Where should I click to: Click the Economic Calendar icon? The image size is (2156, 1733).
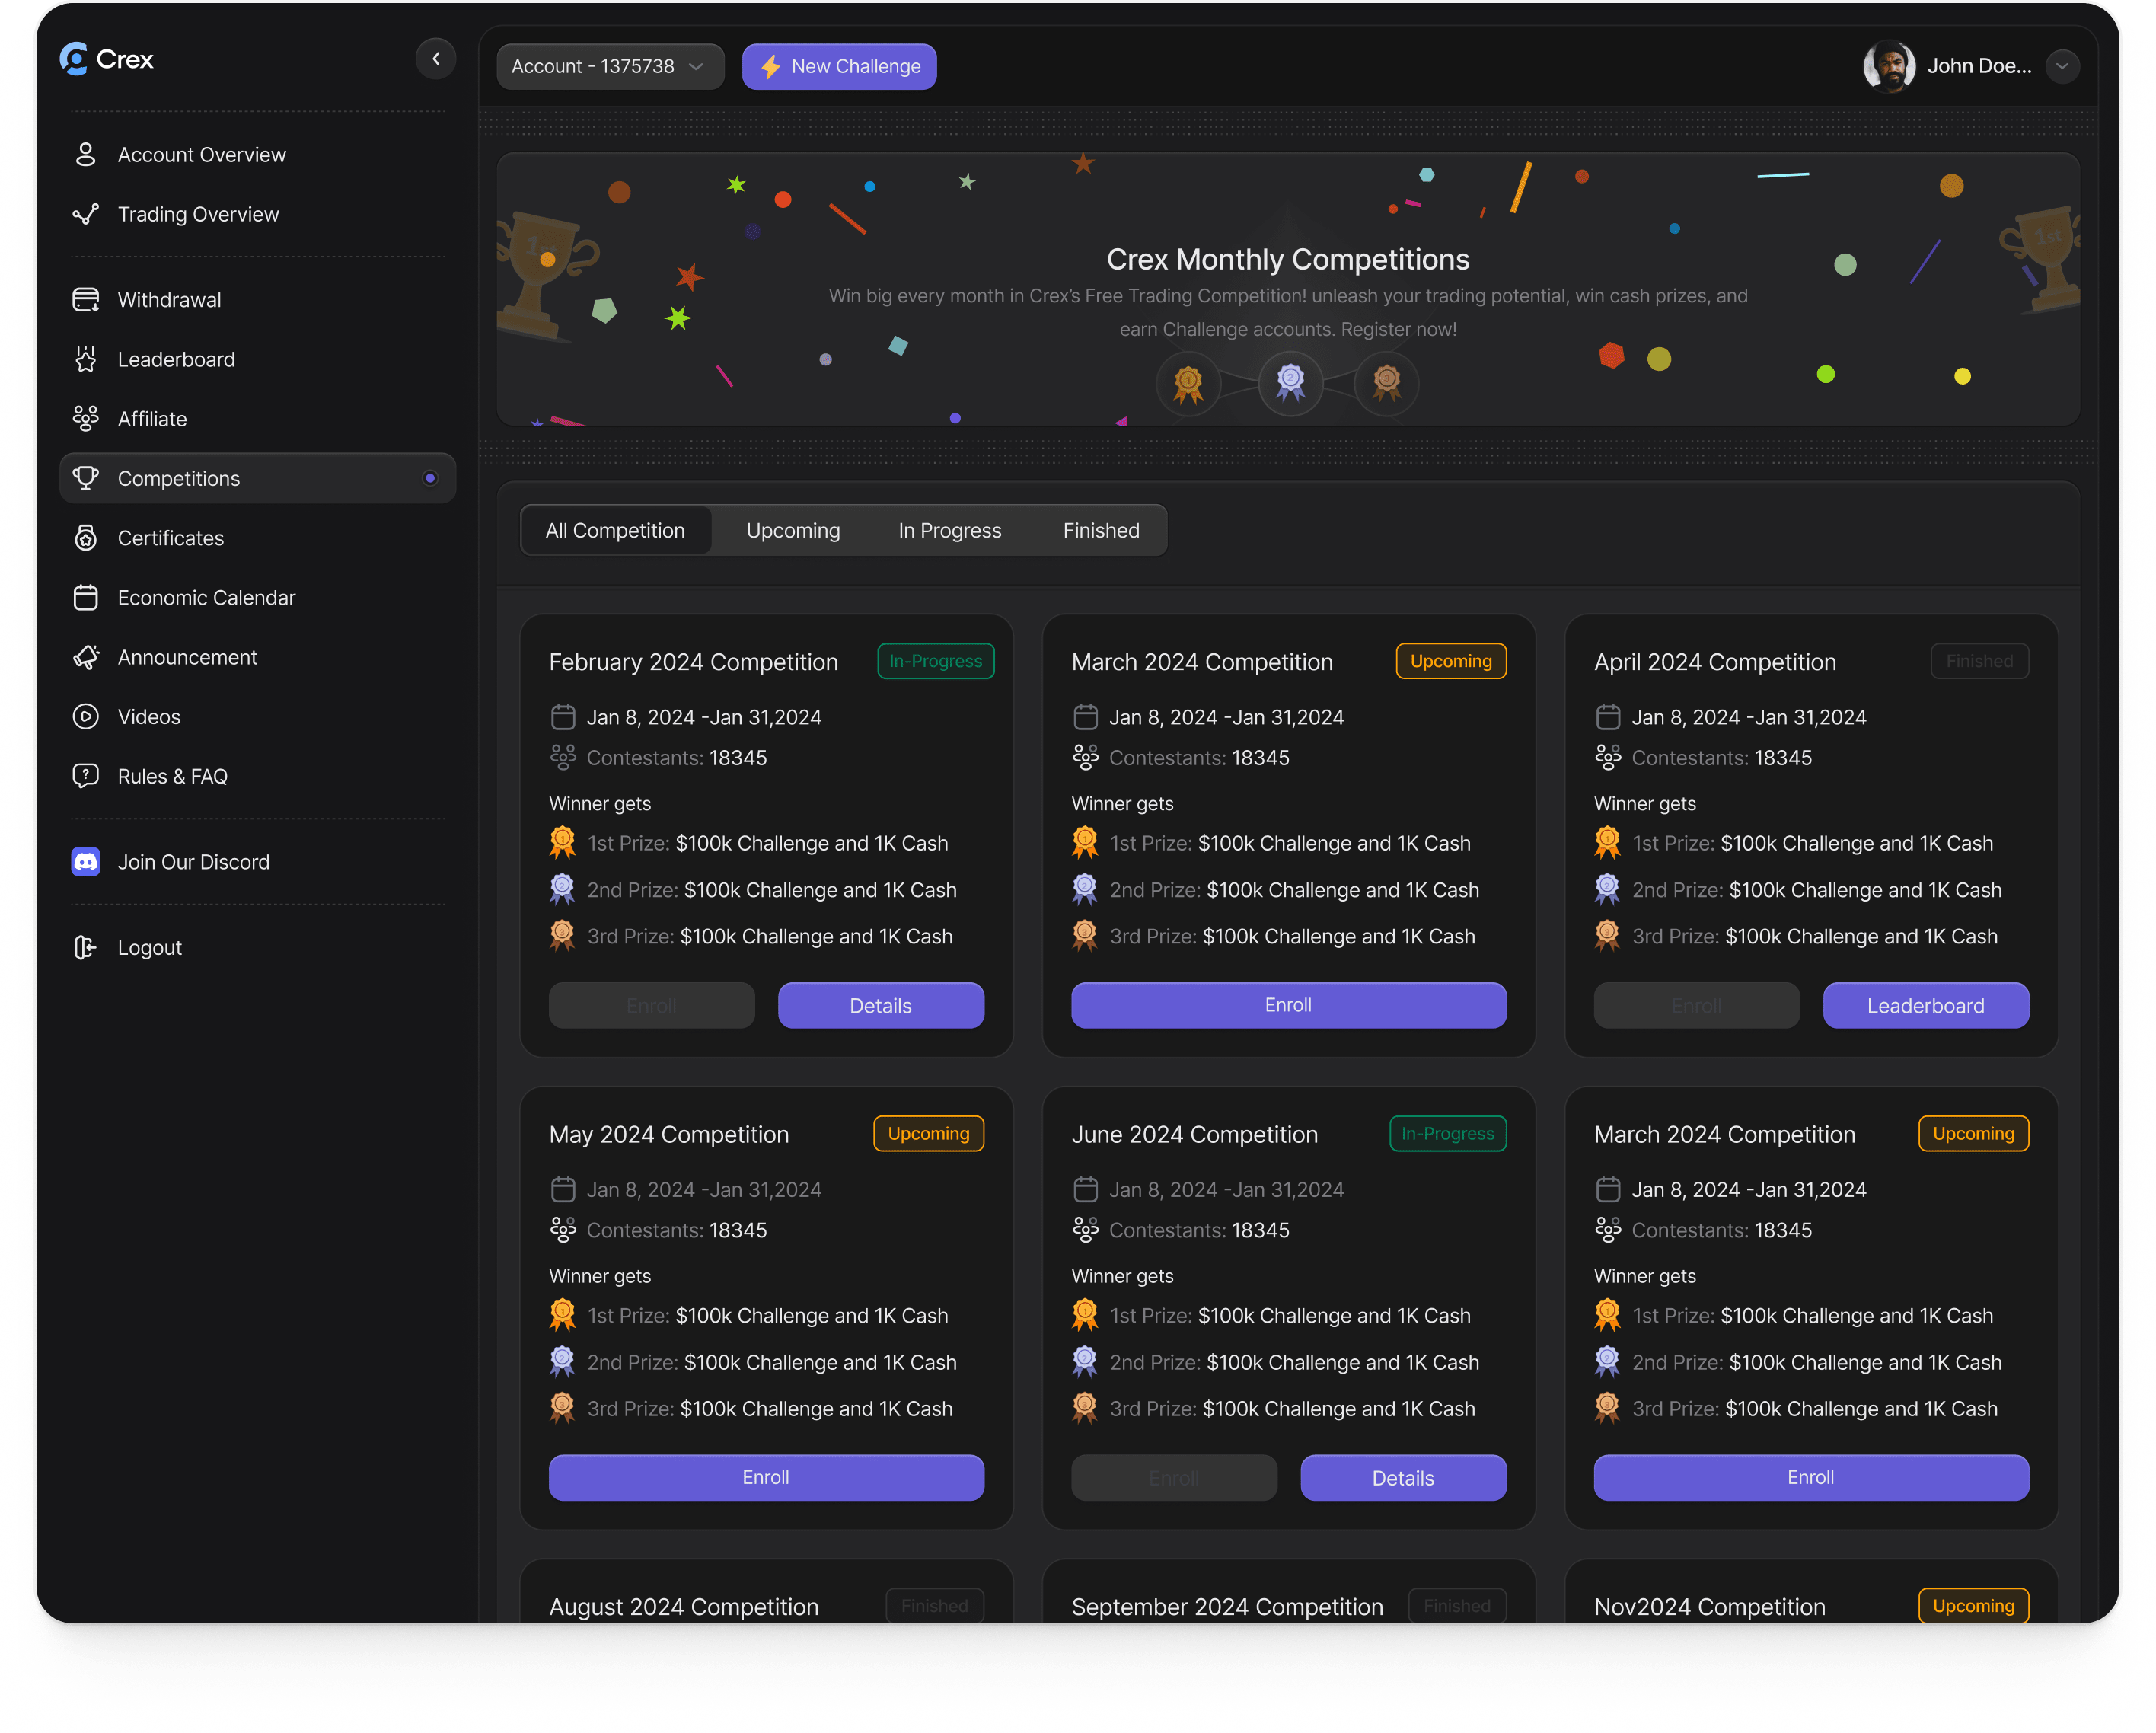(86, 597)
